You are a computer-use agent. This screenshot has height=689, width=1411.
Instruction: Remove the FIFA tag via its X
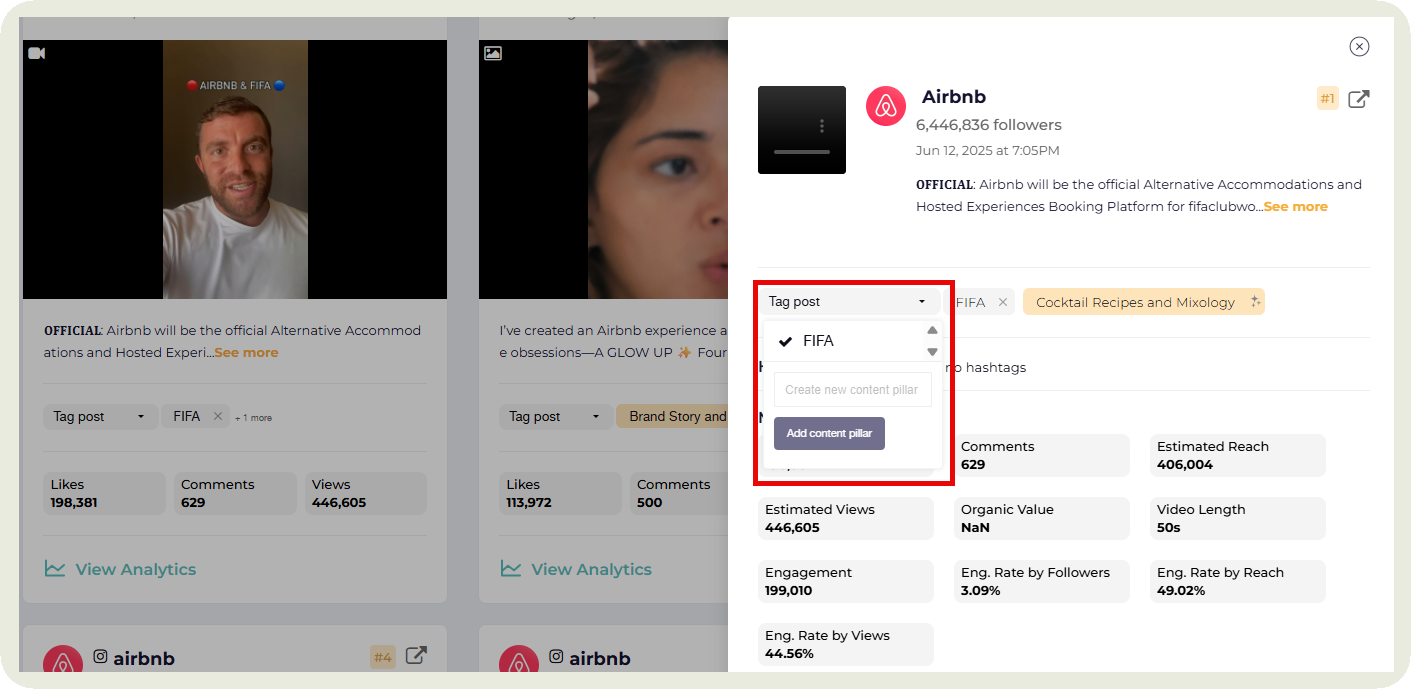1003,301
